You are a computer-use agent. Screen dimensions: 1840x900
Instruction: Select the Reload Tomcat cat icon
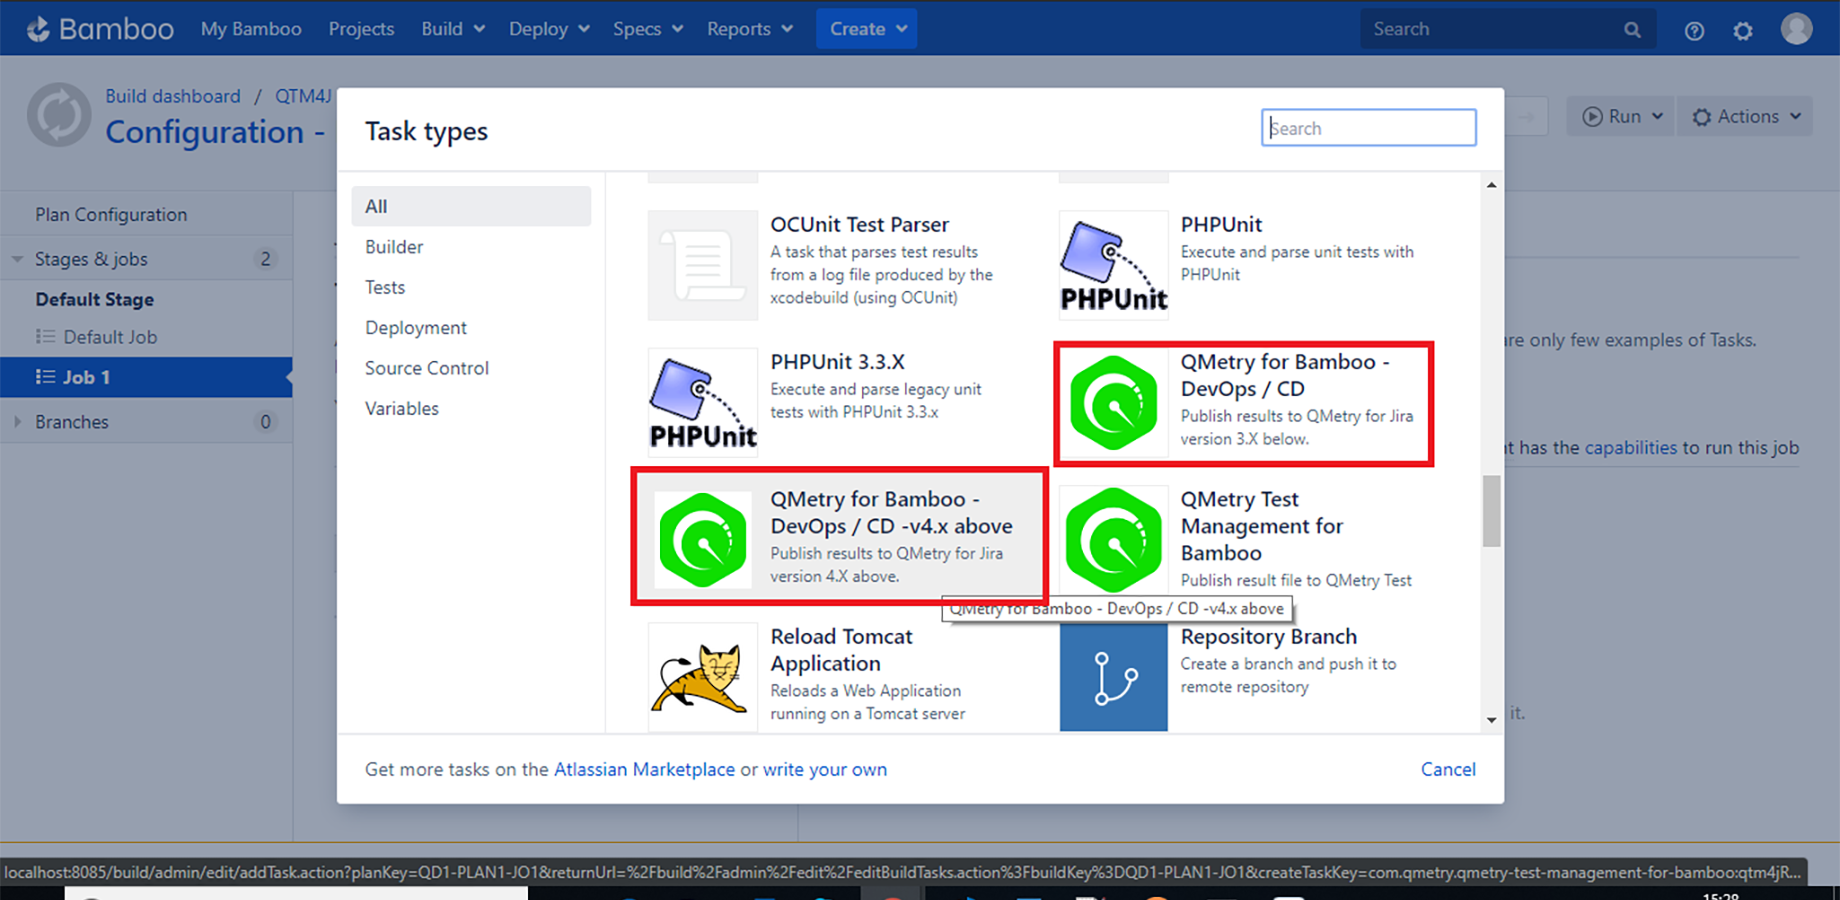703,677
